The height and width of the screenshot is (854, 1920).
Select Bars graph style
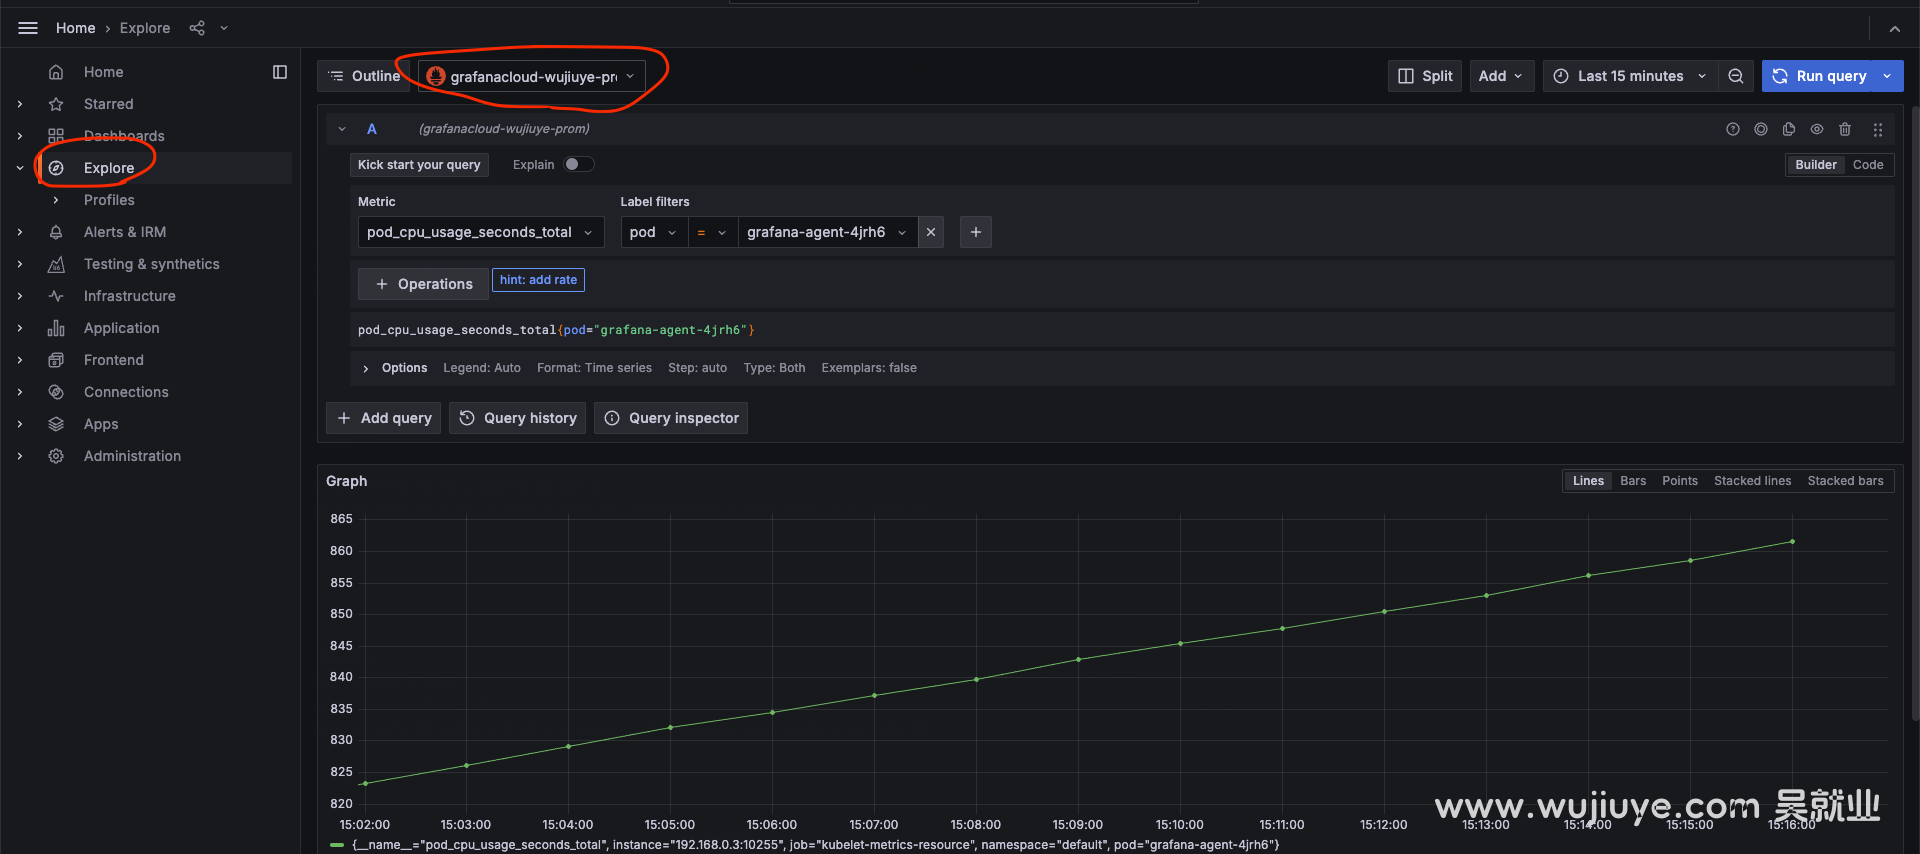coord(1633,481)
